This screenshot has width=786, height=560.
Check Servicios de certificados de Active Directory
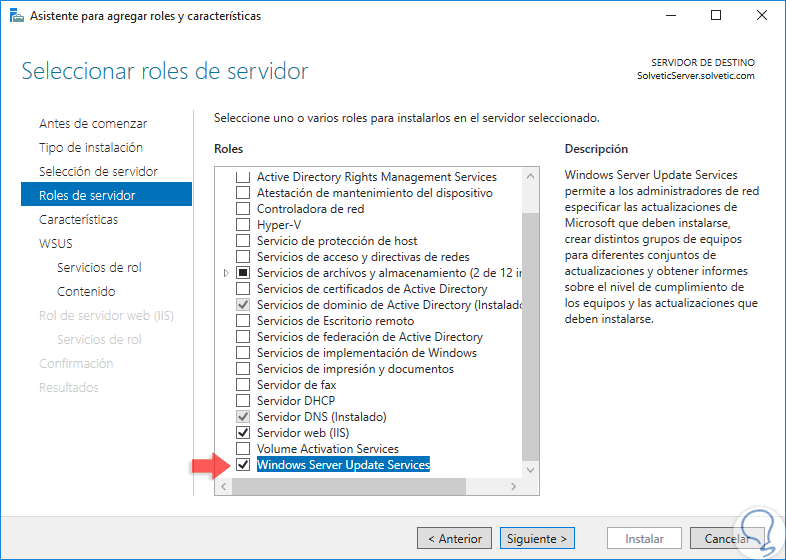pyautogui.click(x=243, y=289)
